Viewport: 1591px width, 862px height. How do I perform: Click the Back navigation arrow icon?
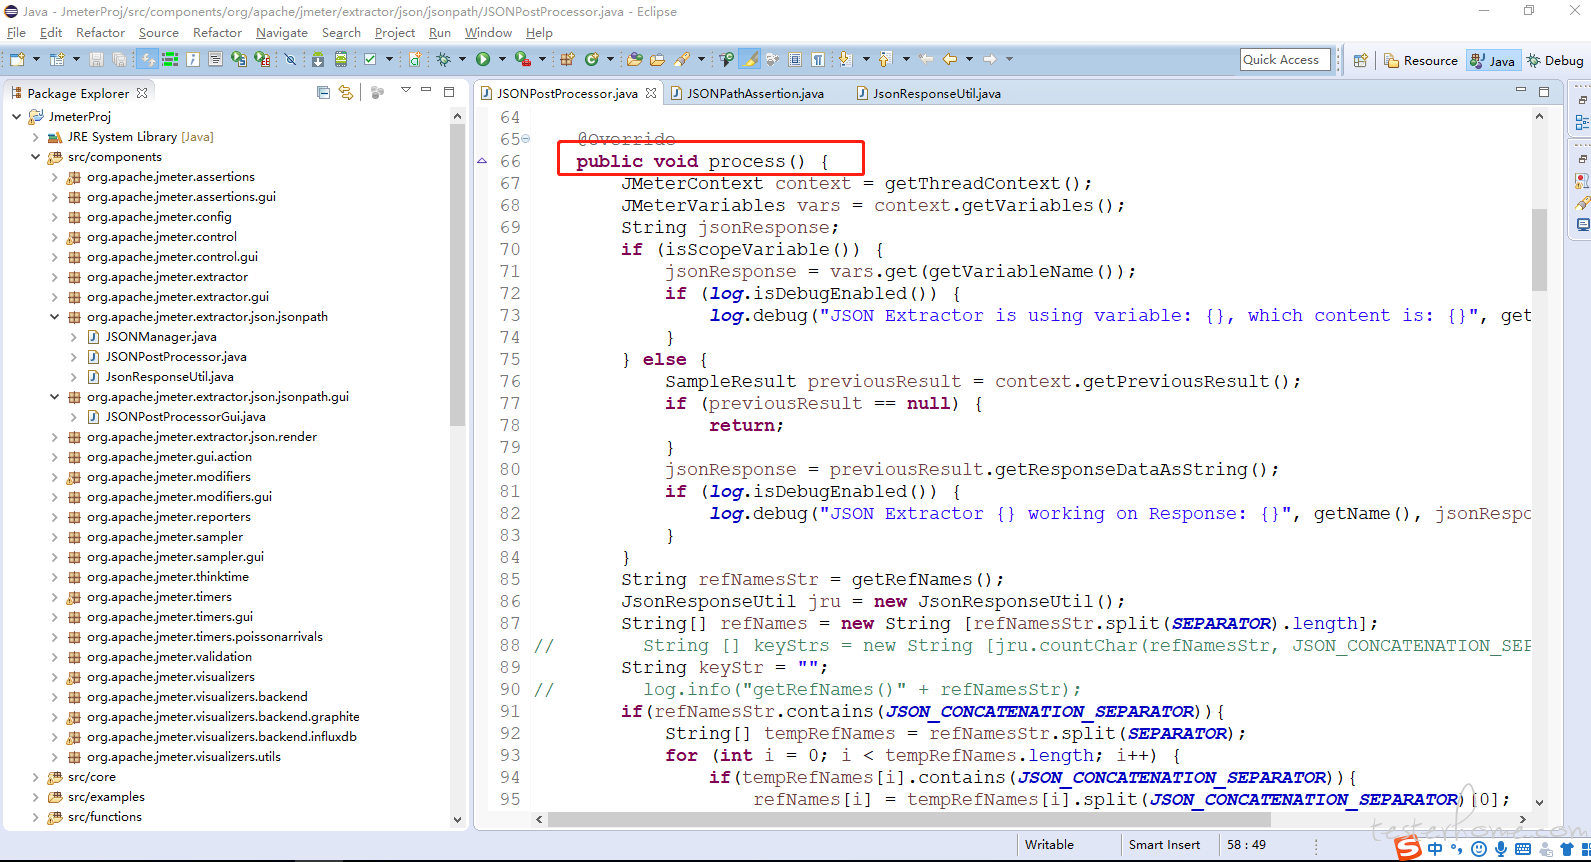[x=950, y=60]
